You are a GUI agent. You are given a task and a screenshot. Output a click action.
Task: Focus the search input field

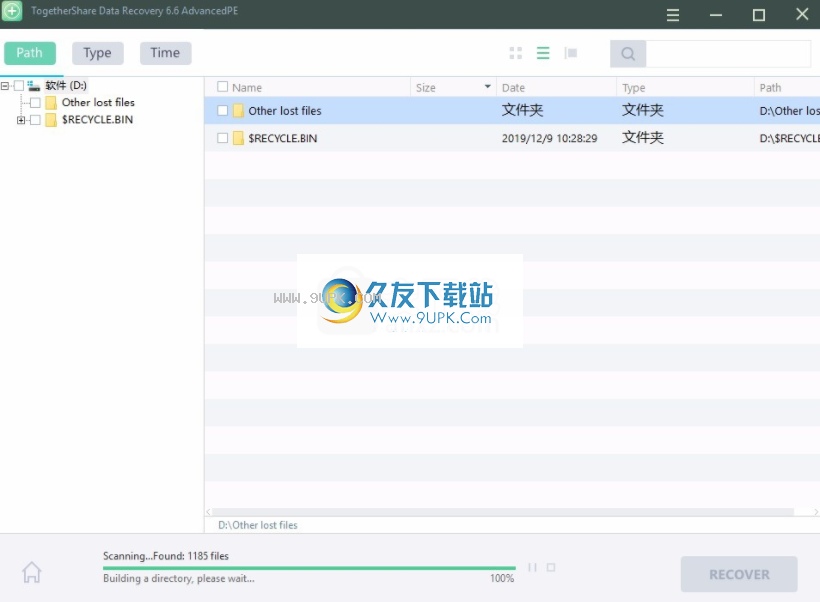click(x=728, y=53)
